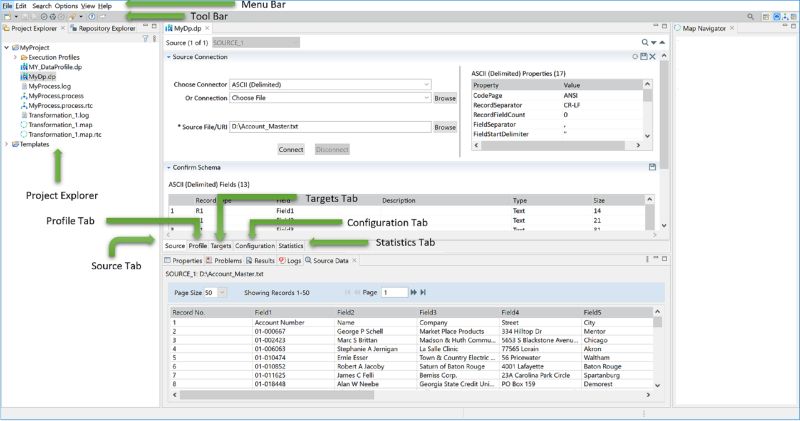Viewport: 800px width, 421px height.
Task: Open dropdown arrow beside the New toolbar icon
Action: pyautogui.click(x=16, y=17)
